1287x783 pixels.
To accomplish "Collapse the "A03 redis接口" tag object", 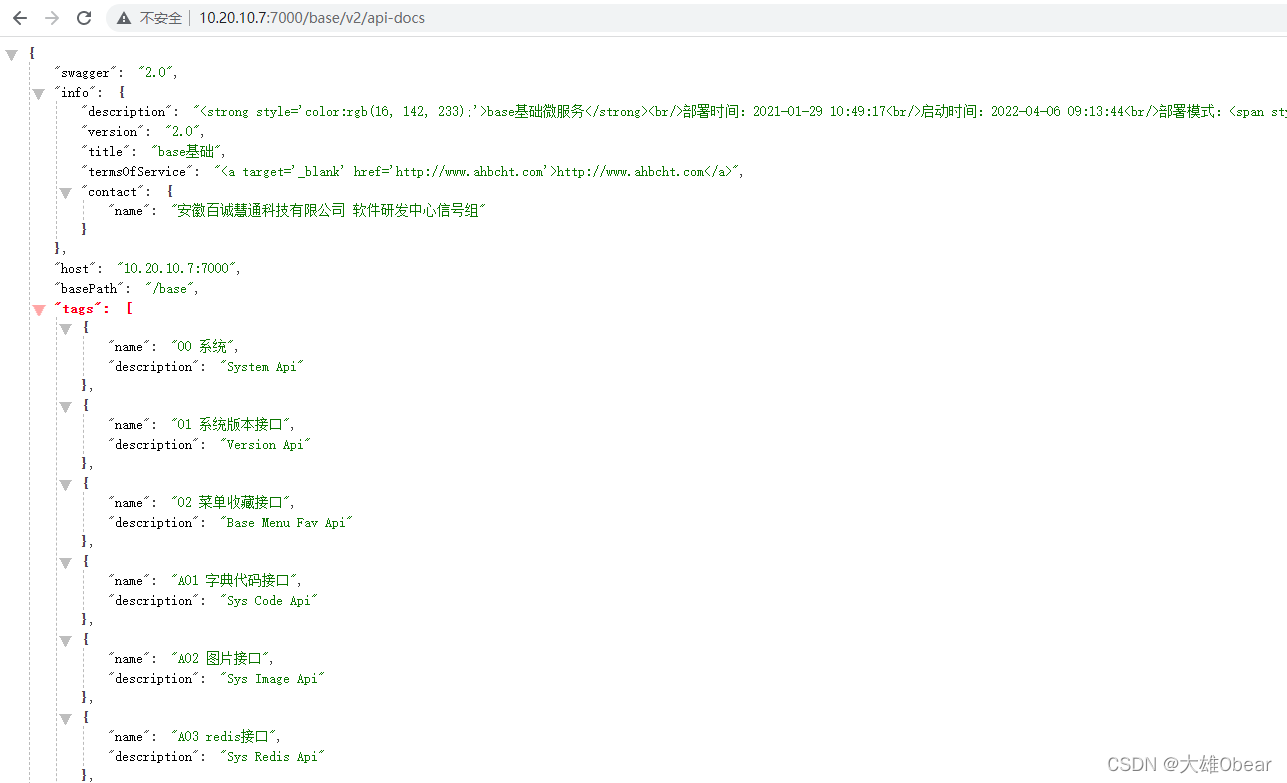I will [66, 719].
